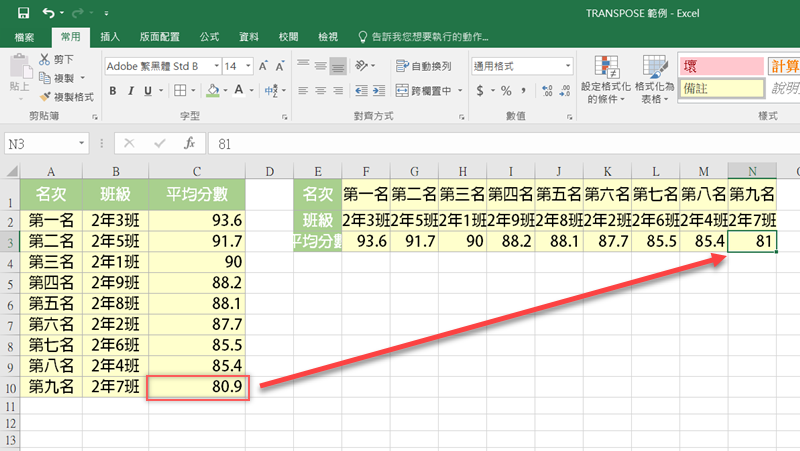Click the Insert Function fx icon
This screenshot has height=451, width=800.
tap(189, 143)
